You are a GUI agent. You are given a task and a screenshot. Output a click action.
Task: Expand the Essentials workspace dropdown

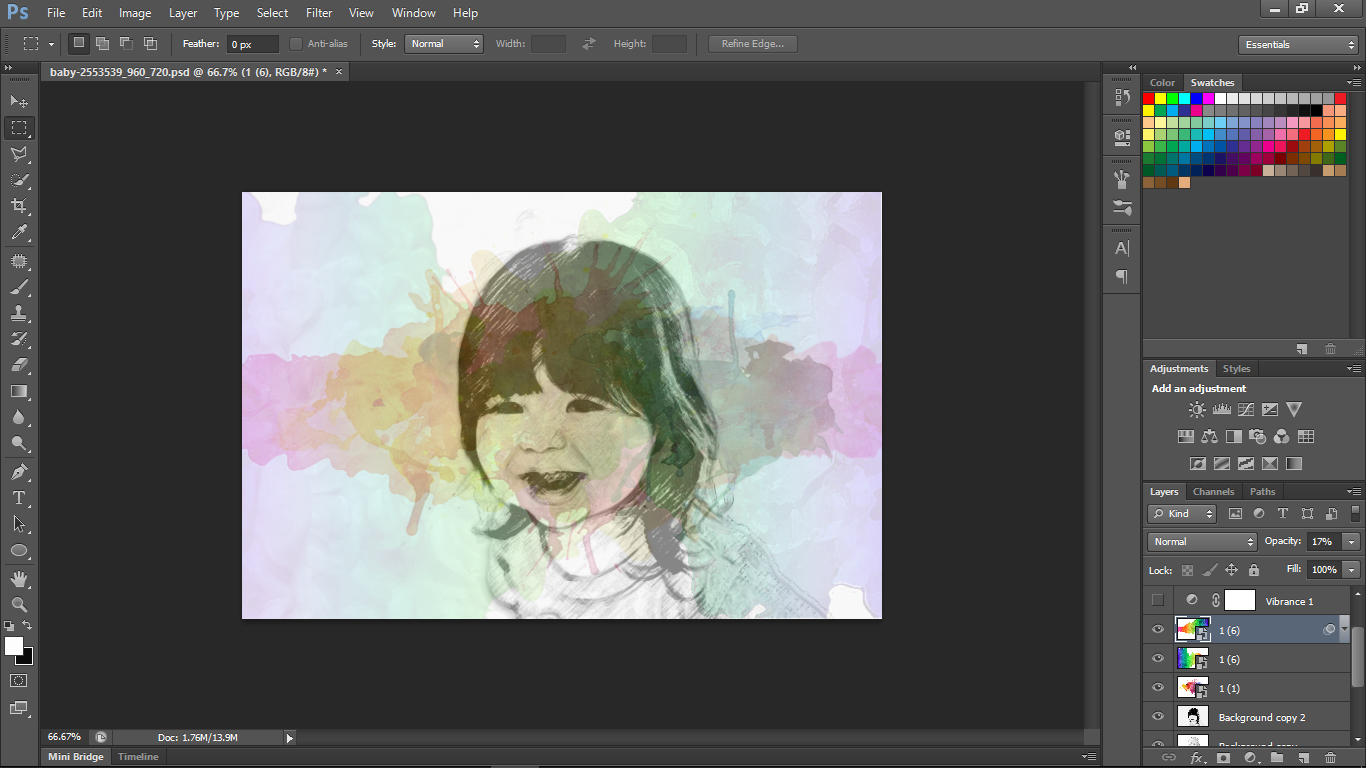(1297, 45)
